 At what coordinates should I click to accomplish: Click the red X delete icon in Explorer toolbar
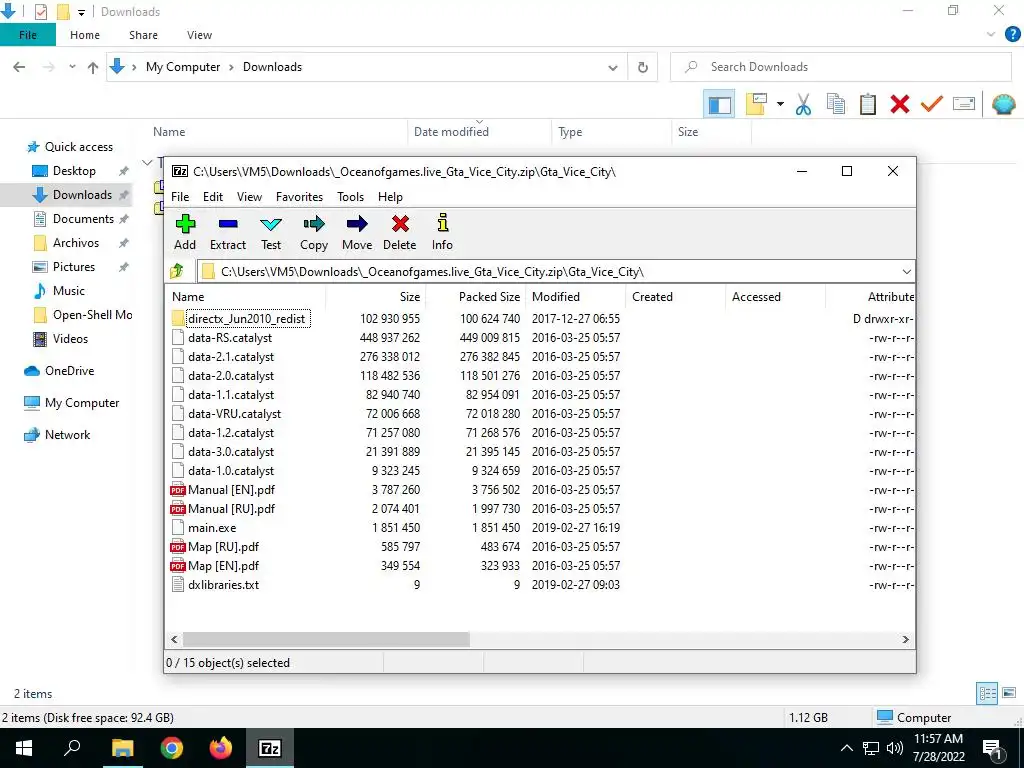(x=899, y=104)
